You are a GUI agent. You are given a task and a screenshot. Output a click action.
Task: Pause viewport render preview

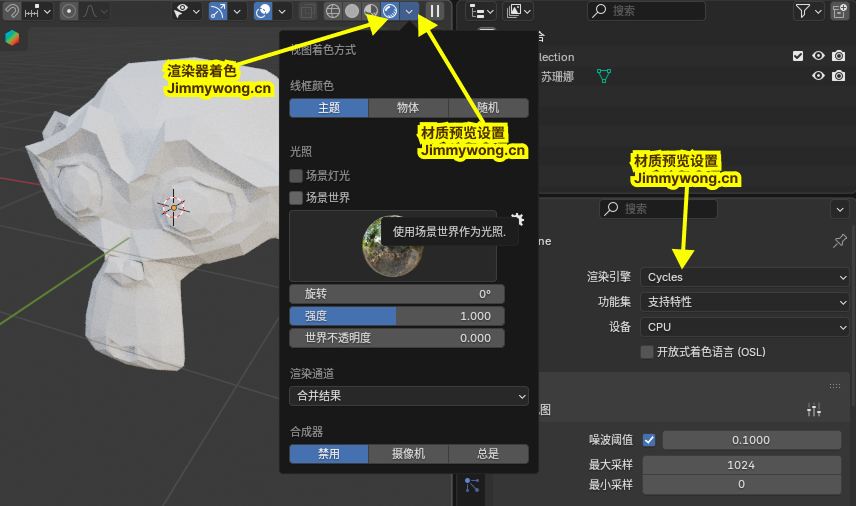pos(435,11)
